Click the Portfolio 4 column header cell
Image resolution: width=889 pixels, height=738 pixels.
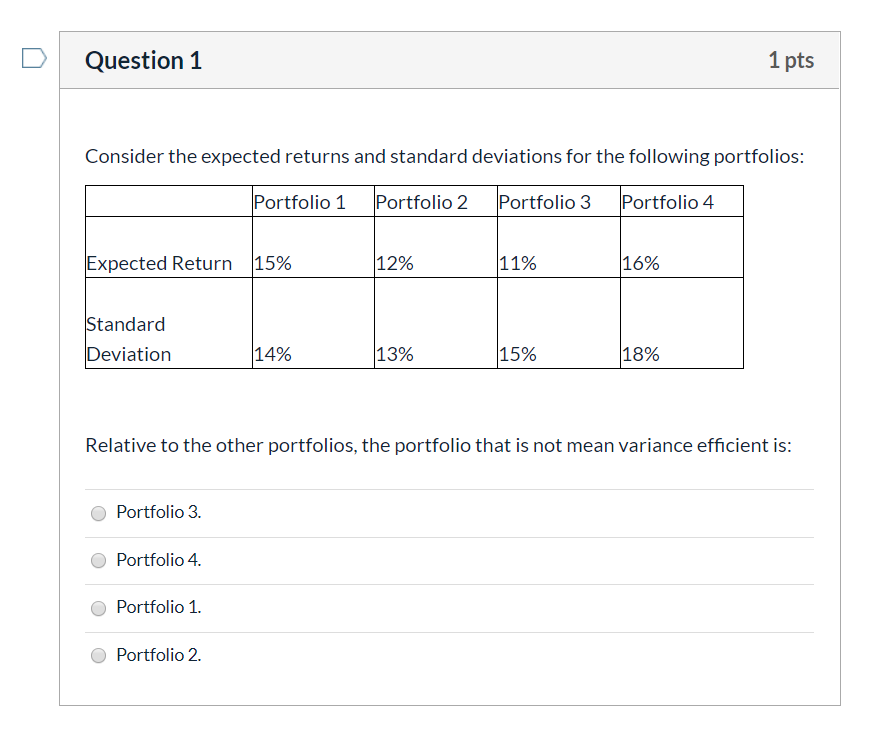667,201
